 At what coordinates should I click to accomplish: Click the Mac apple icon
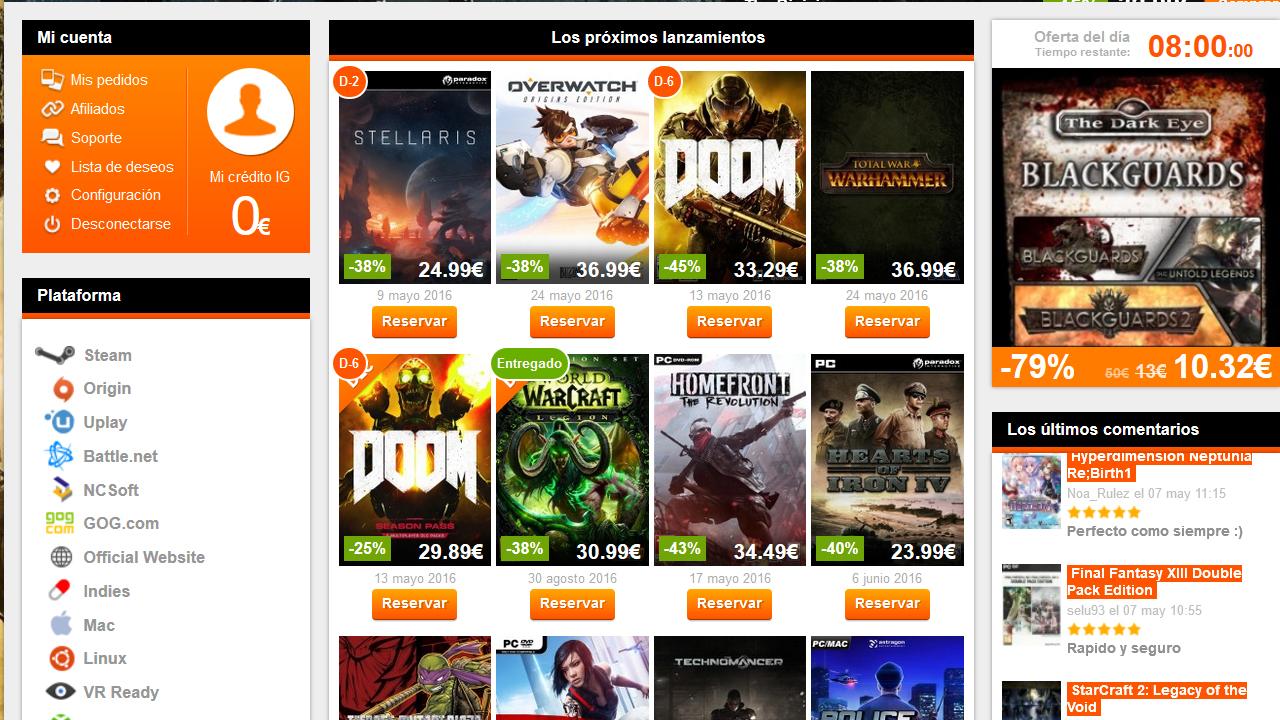coord(62,625)
